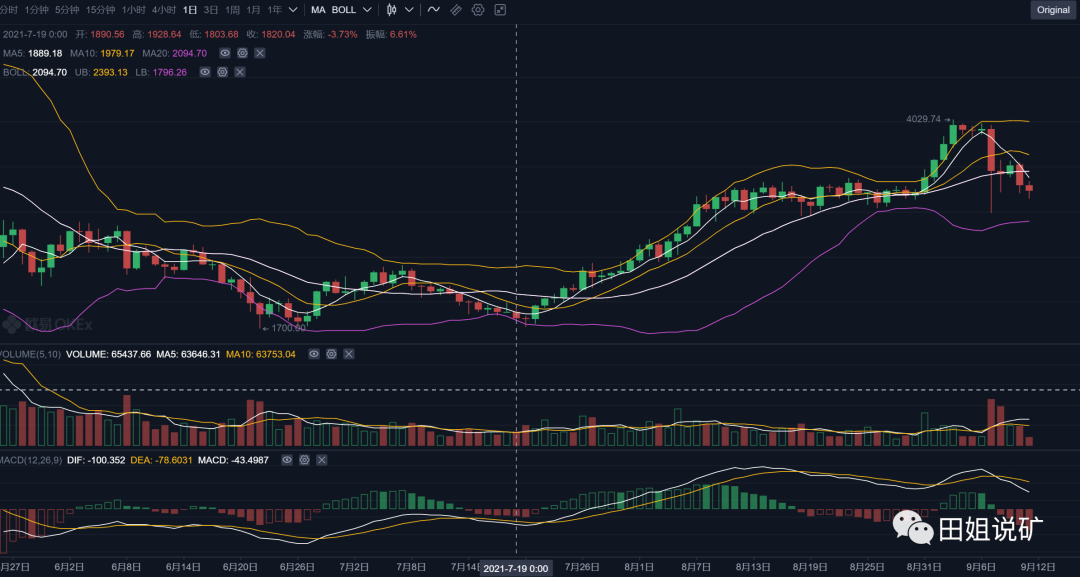Click the 涨幅 value -3.73%
Image resolution: width=1080 pixels, height=577 pixels.
342,34
